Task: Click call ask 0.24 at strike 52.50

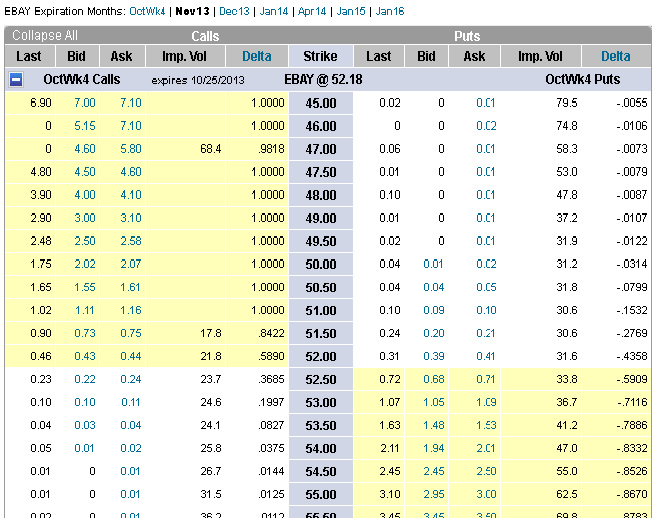Action: tap(131, 379)
